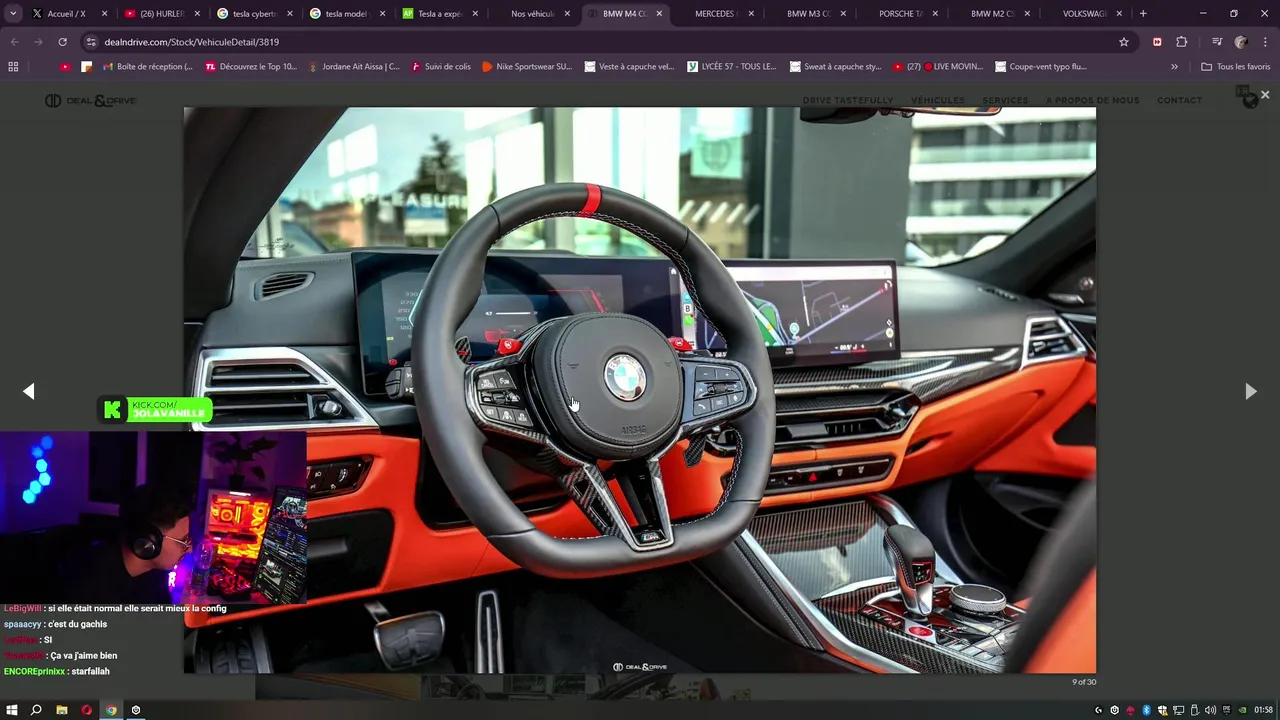Image resolution: width=1280 pixels, height=720 pixels.
Task: Click the Deal & Drive logo in the header
Action: [90, 100]
